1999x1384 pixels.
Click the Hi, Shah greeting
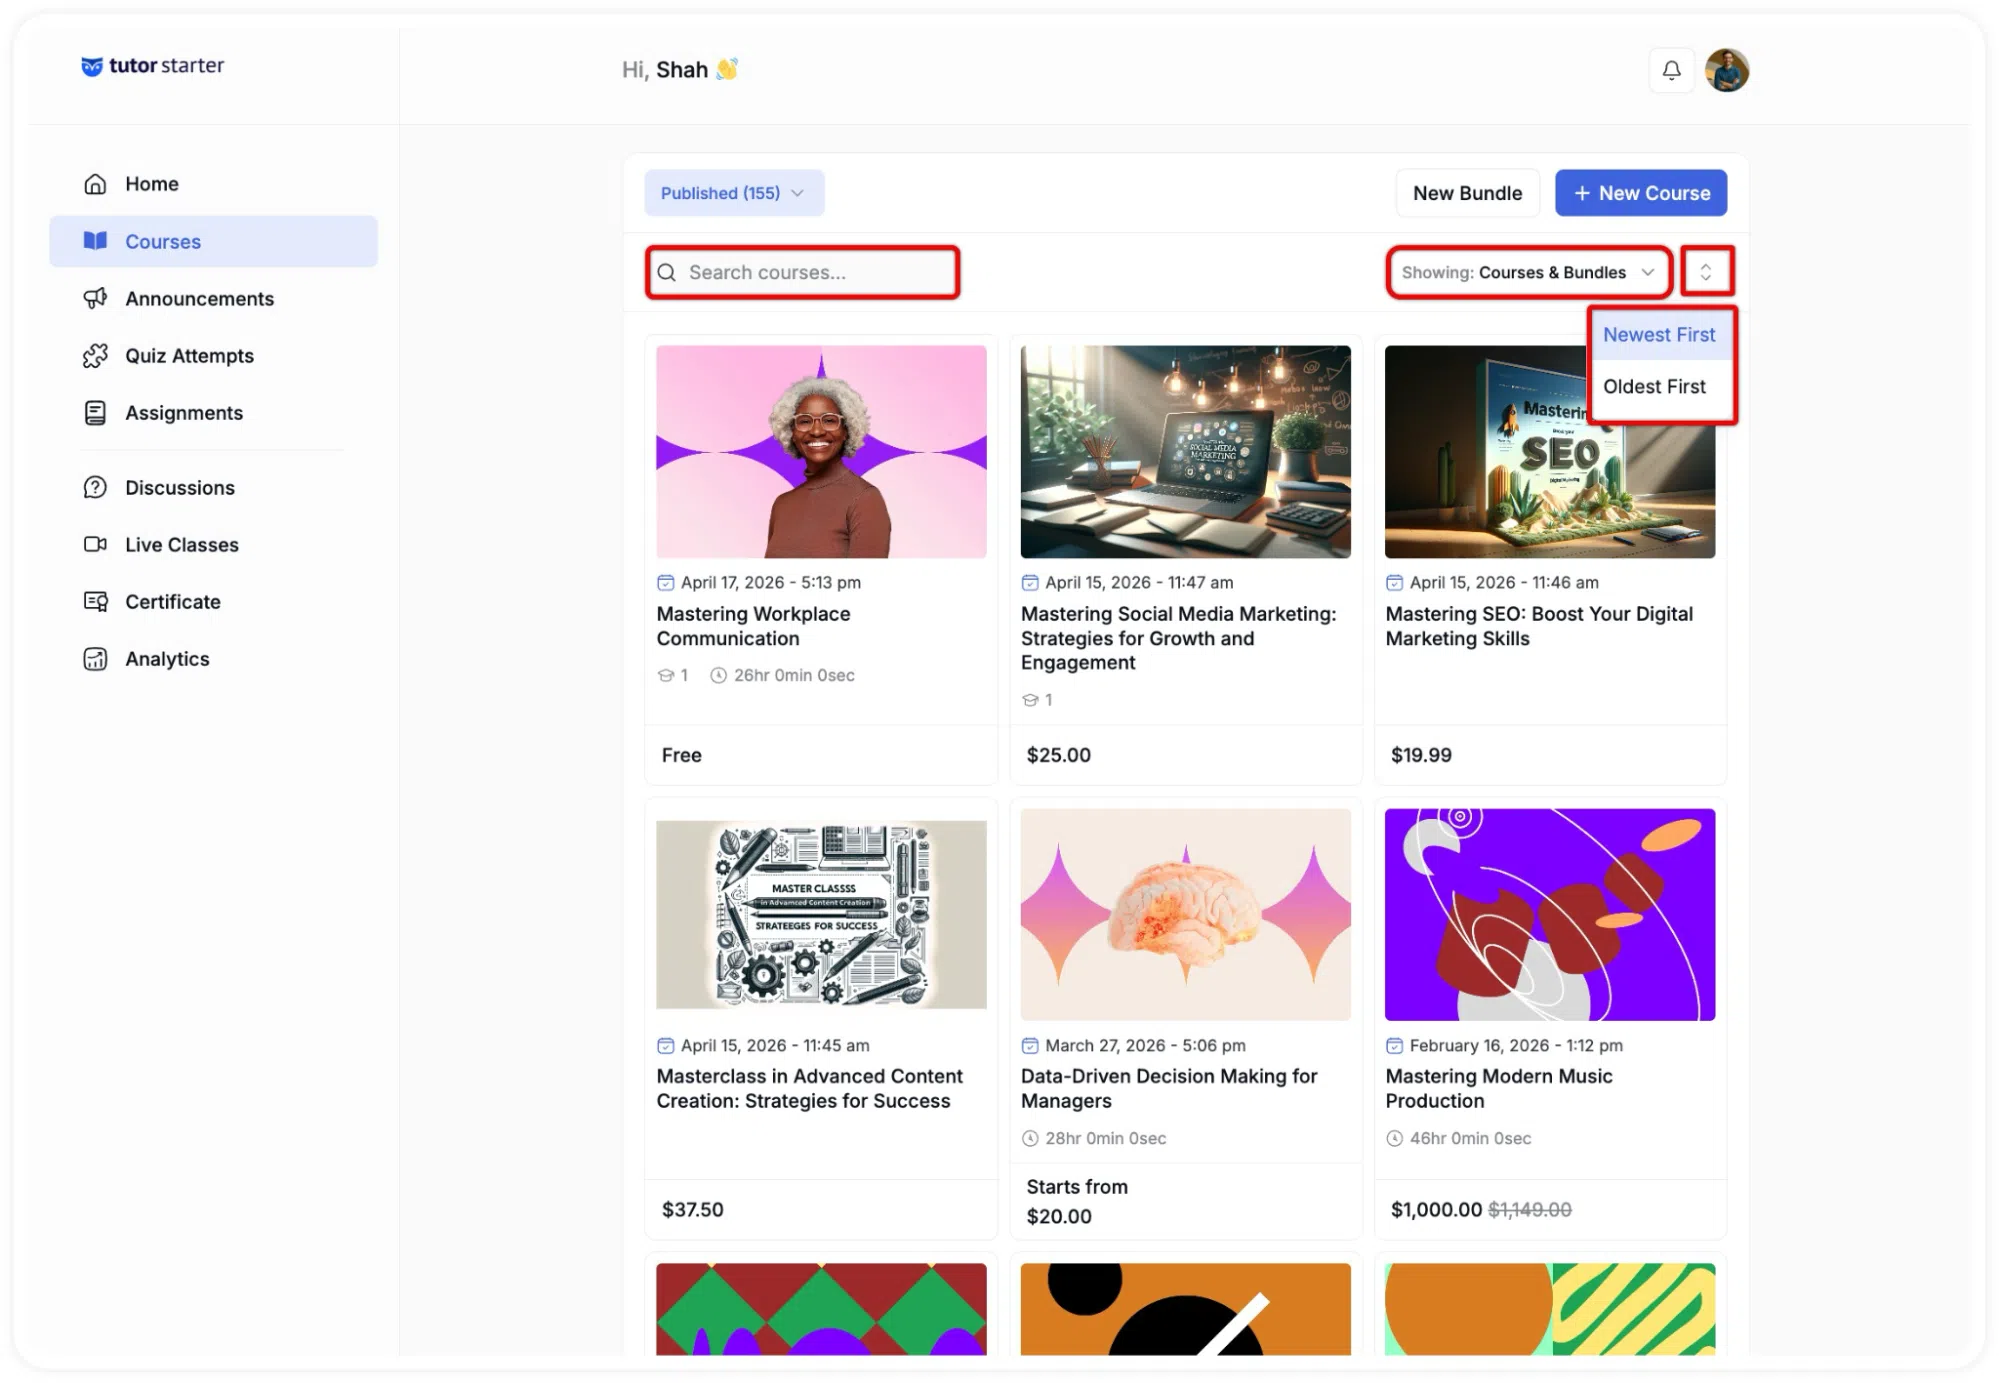(680, 70)
